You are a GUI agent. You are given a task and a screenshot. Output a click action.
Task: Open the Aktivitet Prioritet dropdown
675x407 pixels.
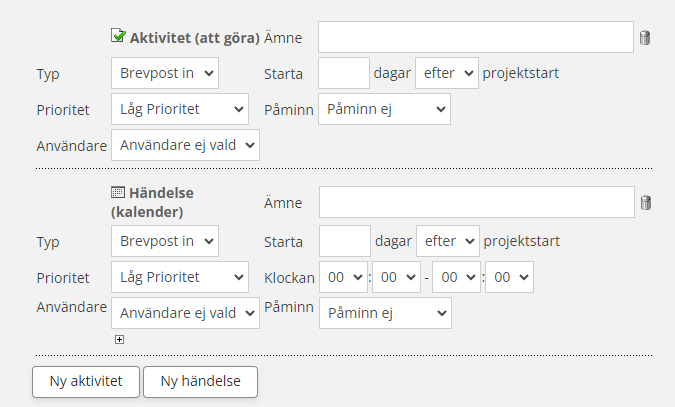pyautogui.click(x=179, y=109)
